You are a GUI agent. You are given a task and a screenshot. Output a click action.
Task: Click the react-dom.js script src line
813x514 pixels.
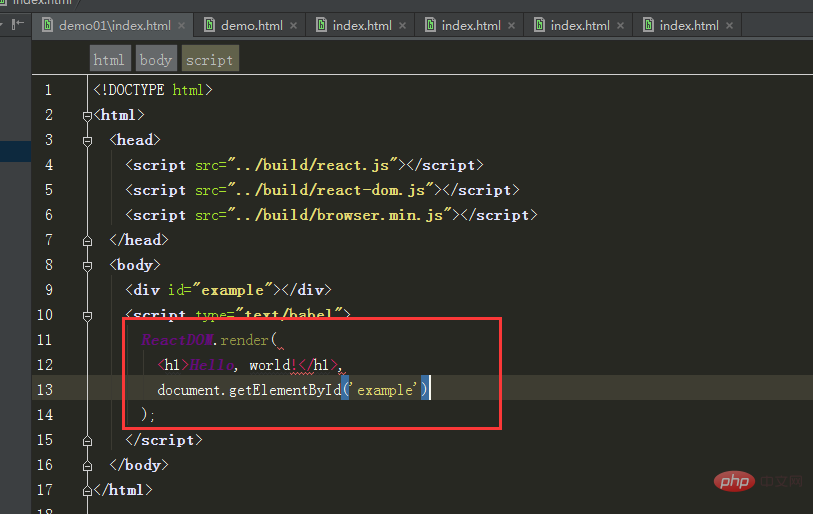(x=322, y=190)
